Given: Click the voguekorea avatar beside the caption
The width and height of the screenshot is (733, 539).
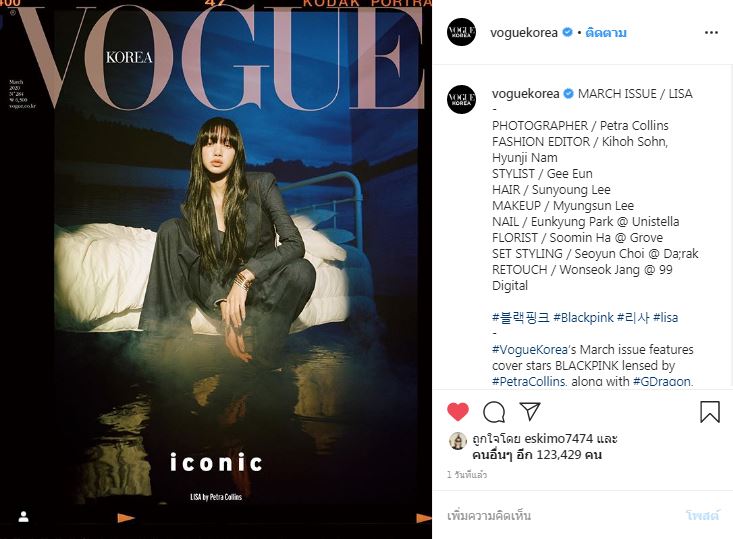Looking at the screenshot, I should point(461,99).
